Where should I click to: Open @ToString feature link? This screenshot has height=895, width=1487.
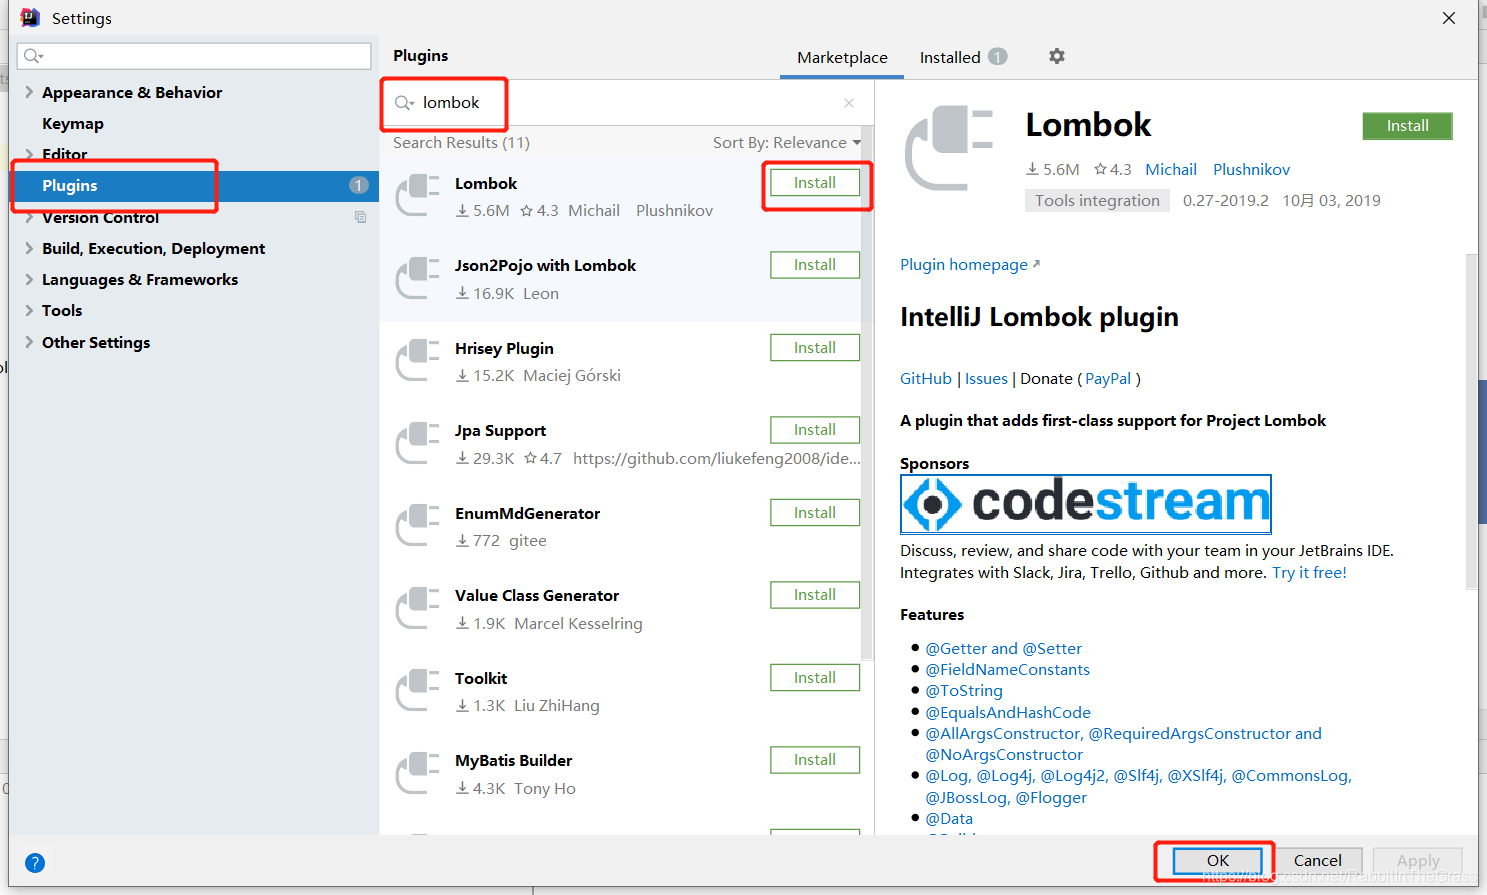(x=964, y=691)
